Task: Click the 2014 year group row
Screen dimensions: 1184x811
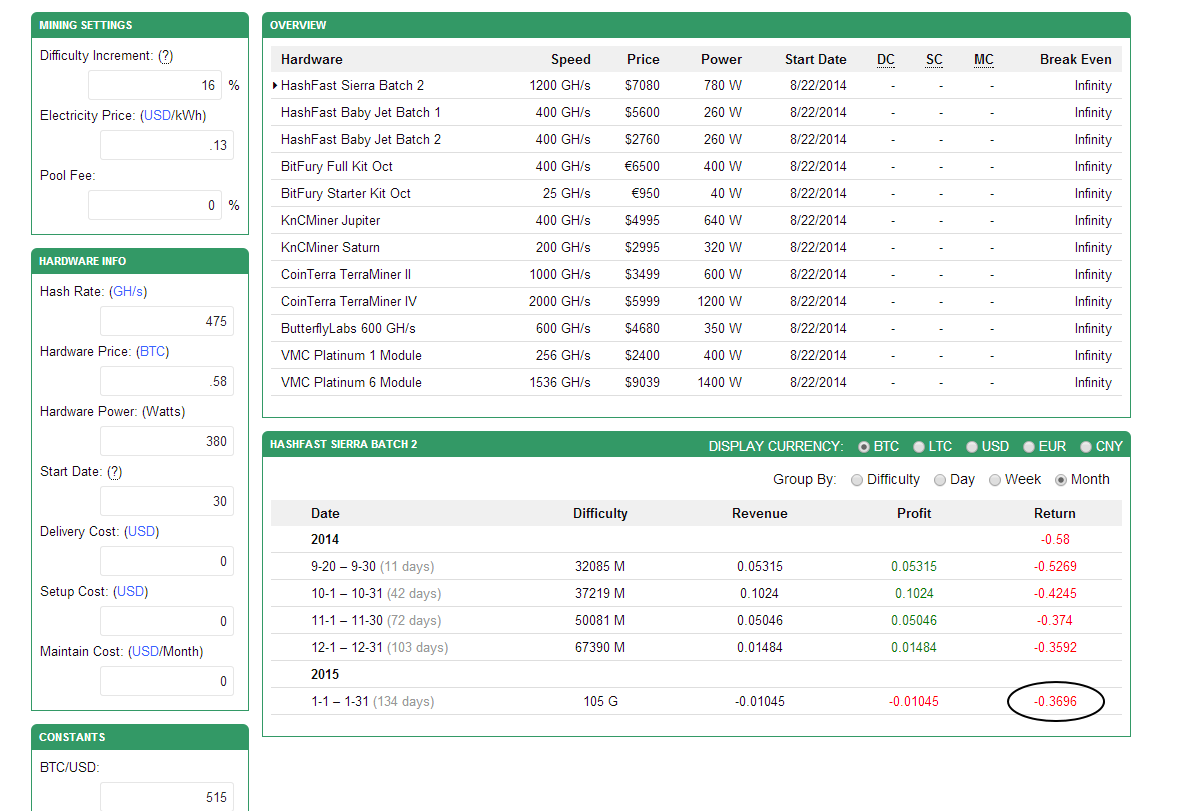Action: pyautogui.click(x=696, y=540)
